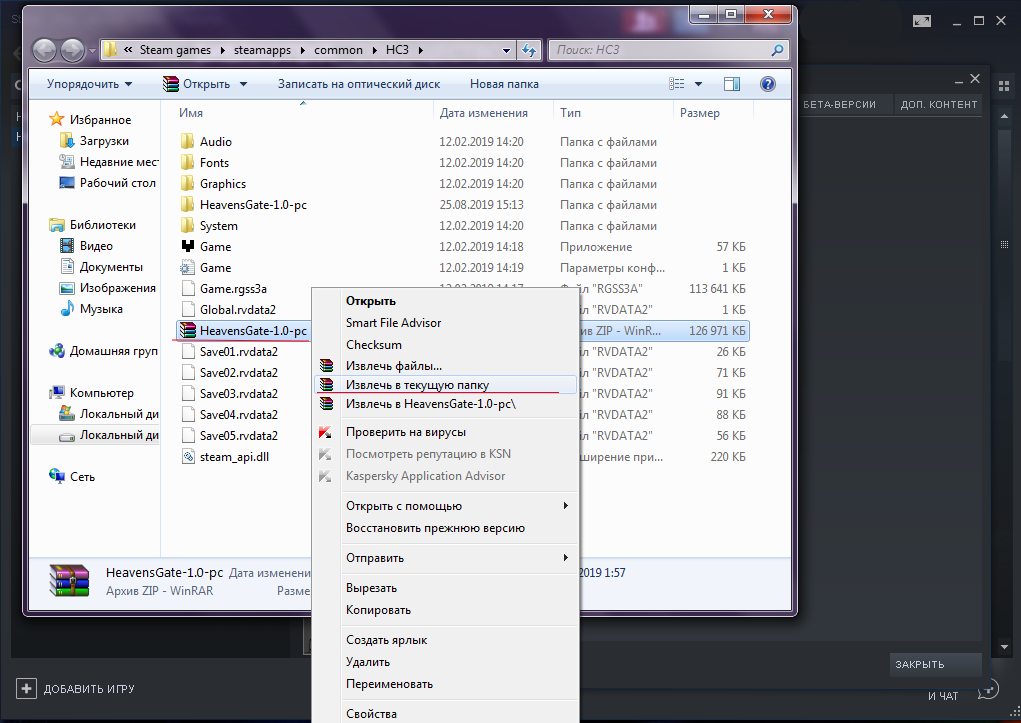Click ДОБАВИТЬ ИГРУ in the Steam window

tap(76, 689)
